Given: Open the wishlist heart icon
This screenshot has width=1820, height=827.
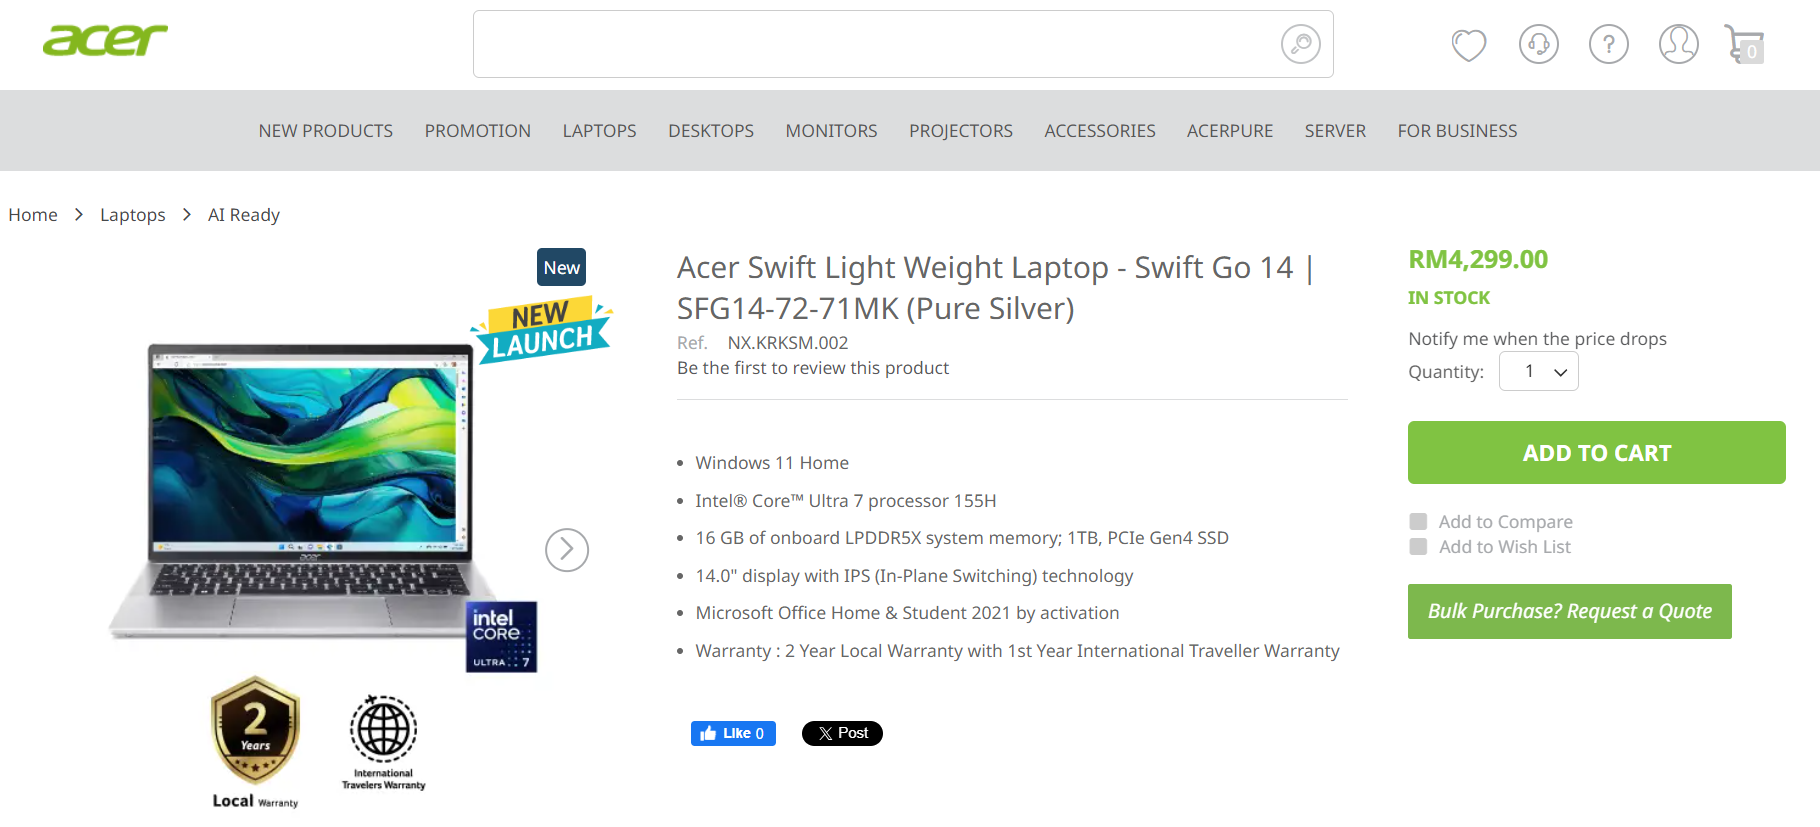Looking at the screenshot, I should 1469,45.
